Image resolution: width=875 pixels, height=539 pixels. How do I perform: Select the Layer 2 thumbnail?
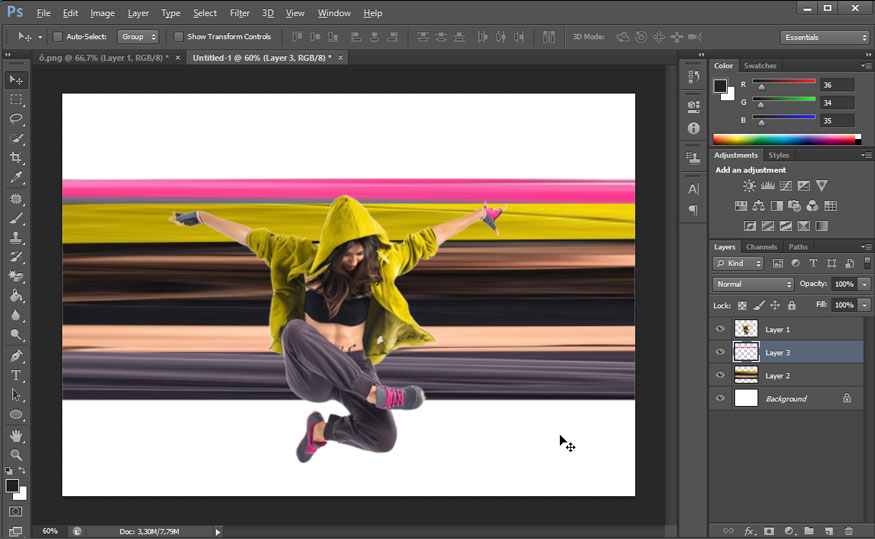(x=746, y=375)
